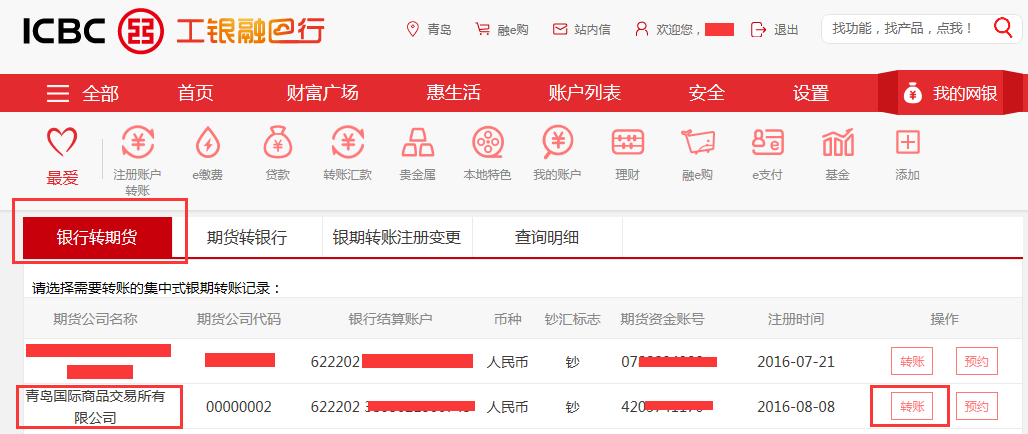The image size is (1028, 434).
Task: Click 转账 button in the 2016-07-21 row
Action: point(912,361)
